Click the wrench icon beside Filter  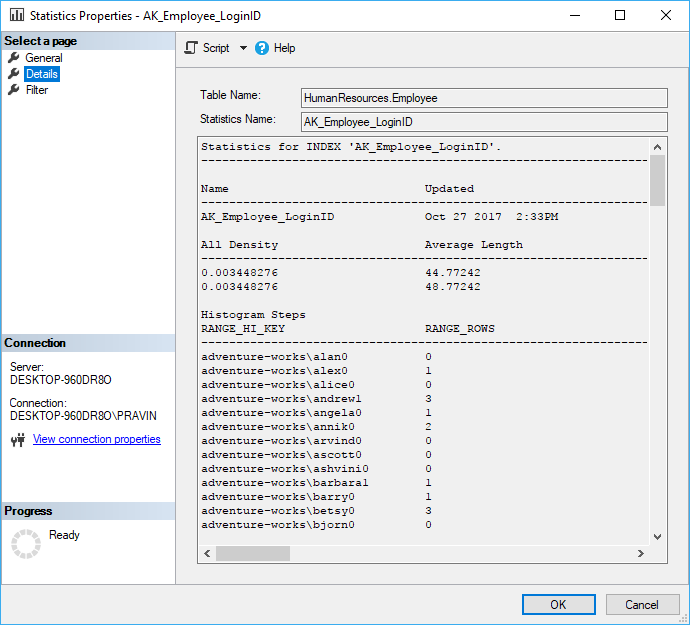pos(14,90)
